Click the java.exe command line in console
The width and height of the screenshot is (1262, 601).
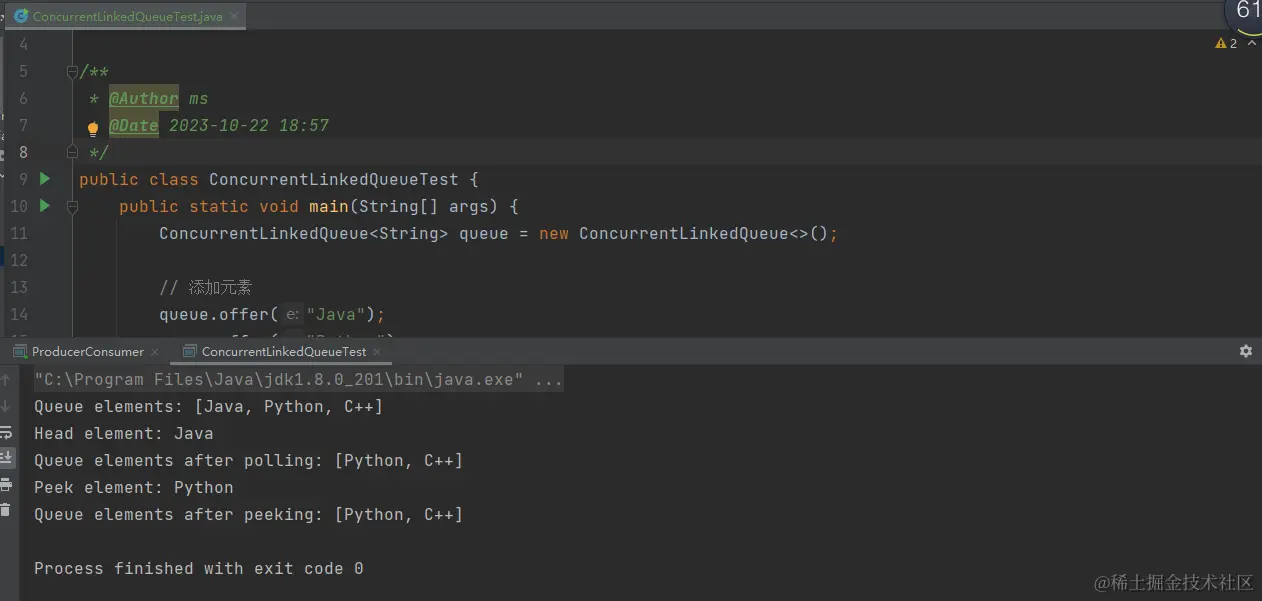pyautogui.click(x=298, y=380)
